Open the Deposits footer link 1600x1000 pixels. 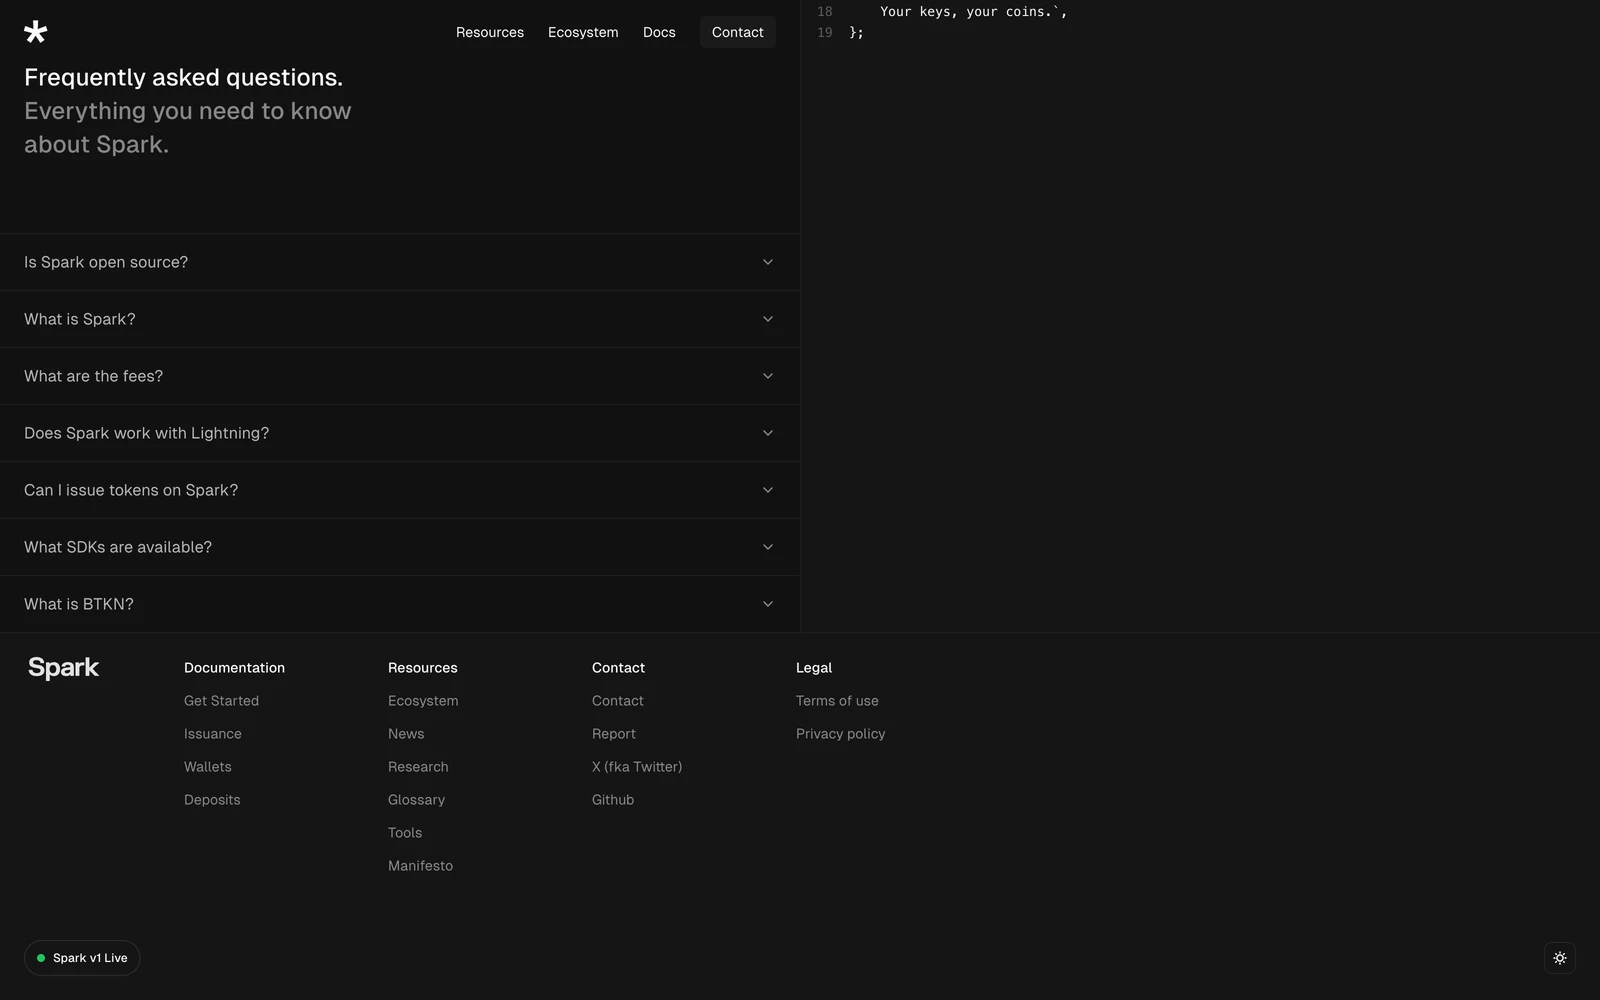coord(212,800)
